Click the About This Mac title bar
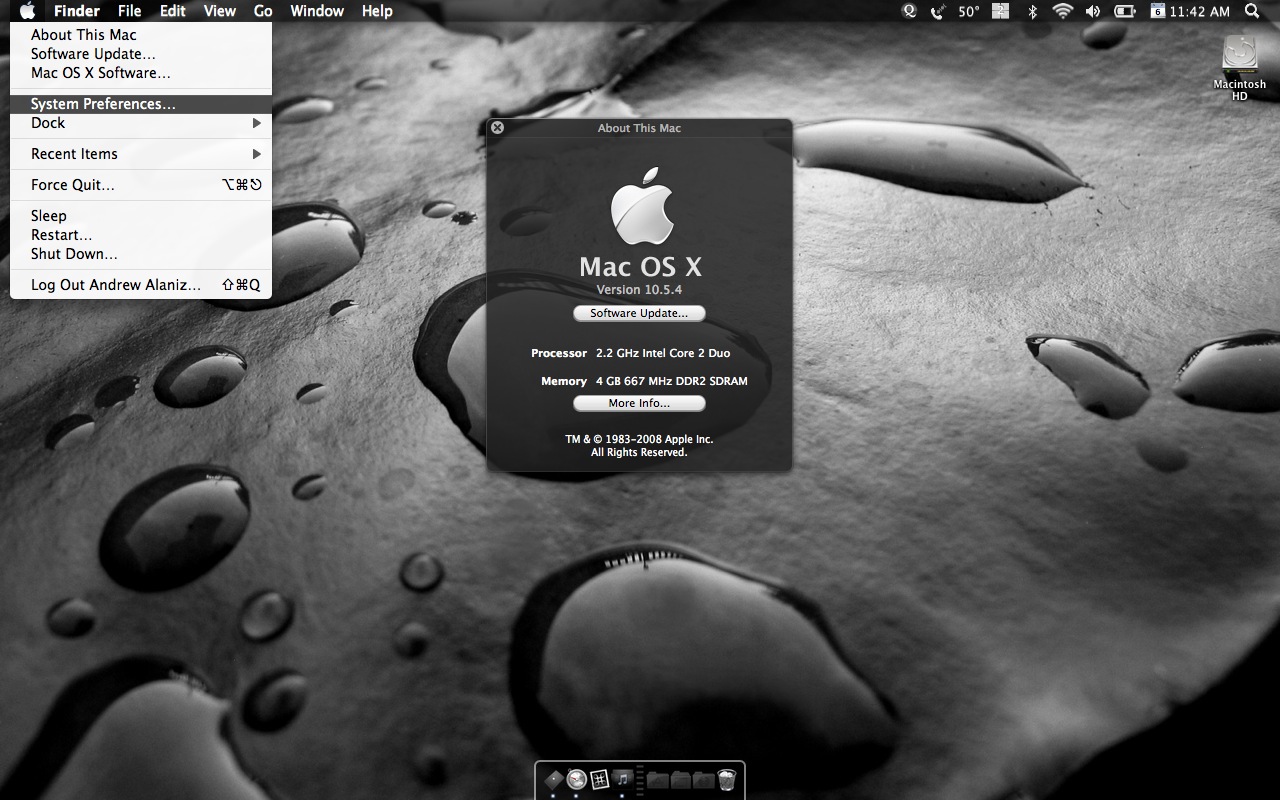This screenshot has height=800, width=1280. point(639,128)
